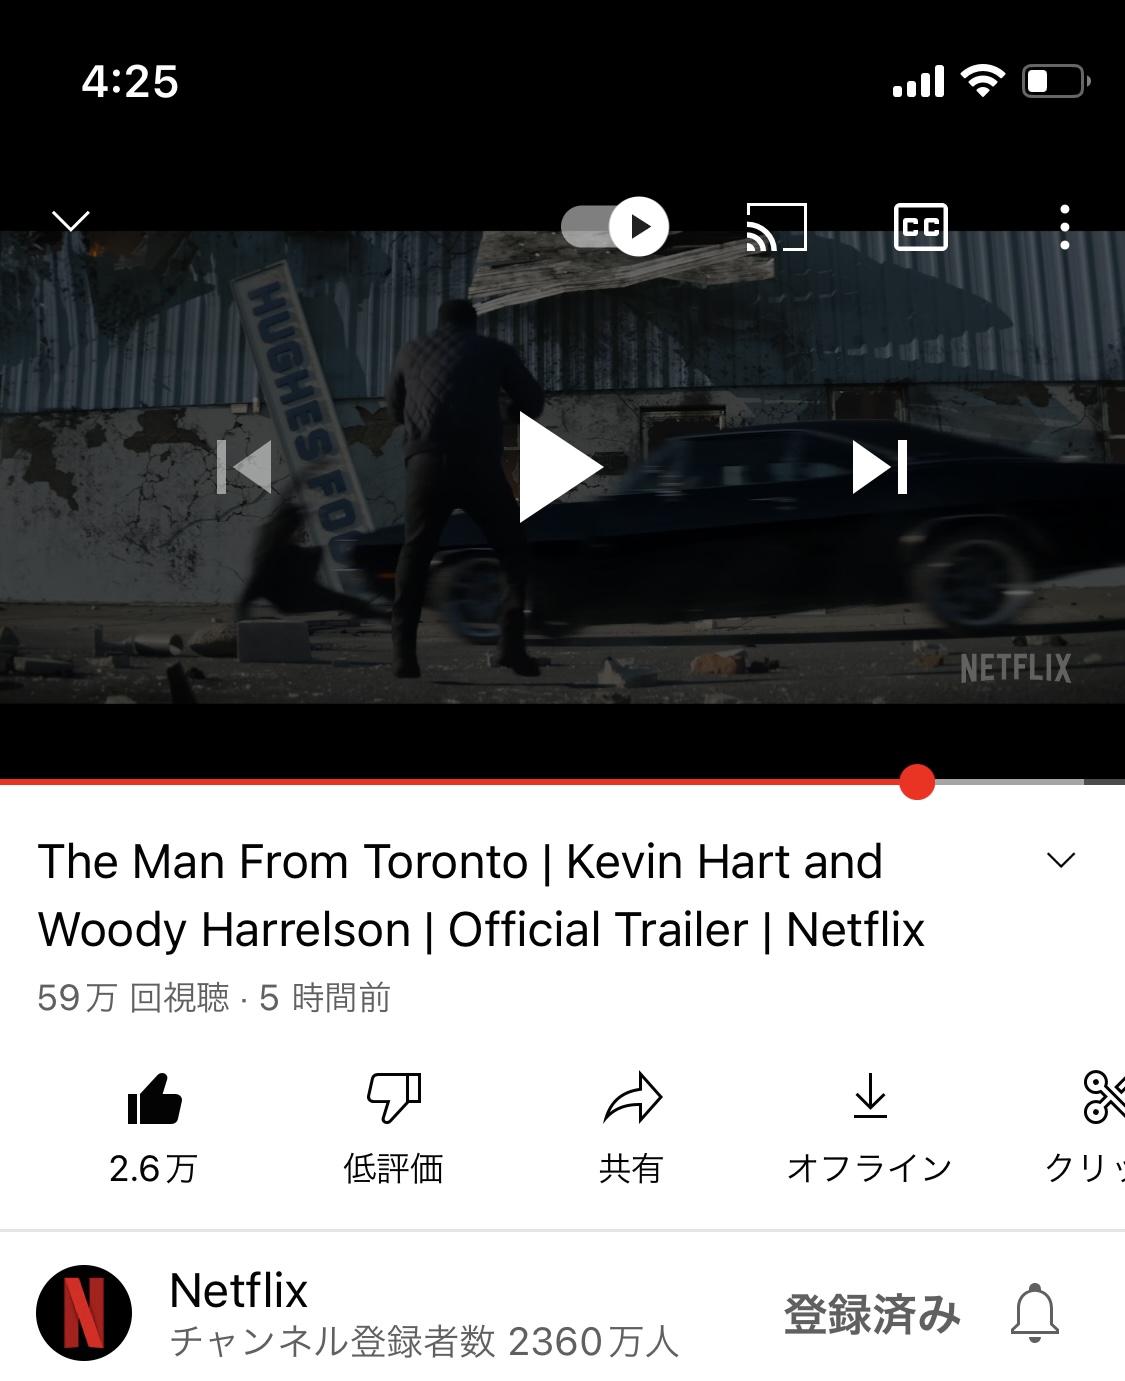
Task: Click the 登録済み subscribed button
Action: (872, 1314)
